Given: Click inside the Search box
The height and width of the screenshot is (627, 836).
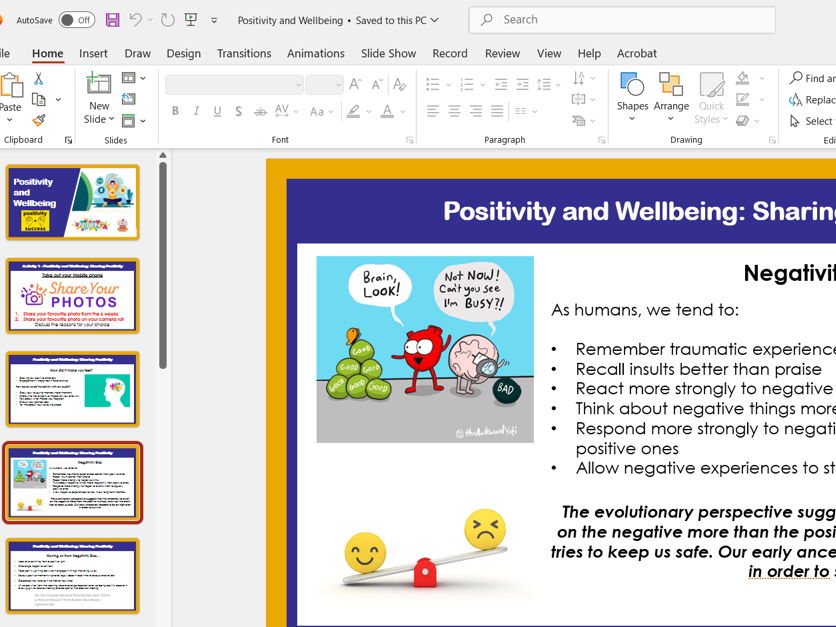Looking at the screenshot, I should [620, 19].
